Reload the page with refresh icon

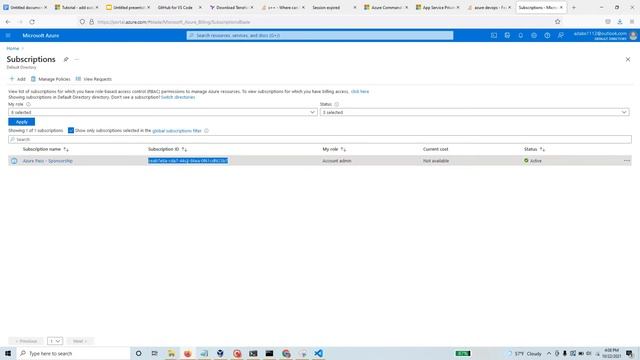click(32, 22)
